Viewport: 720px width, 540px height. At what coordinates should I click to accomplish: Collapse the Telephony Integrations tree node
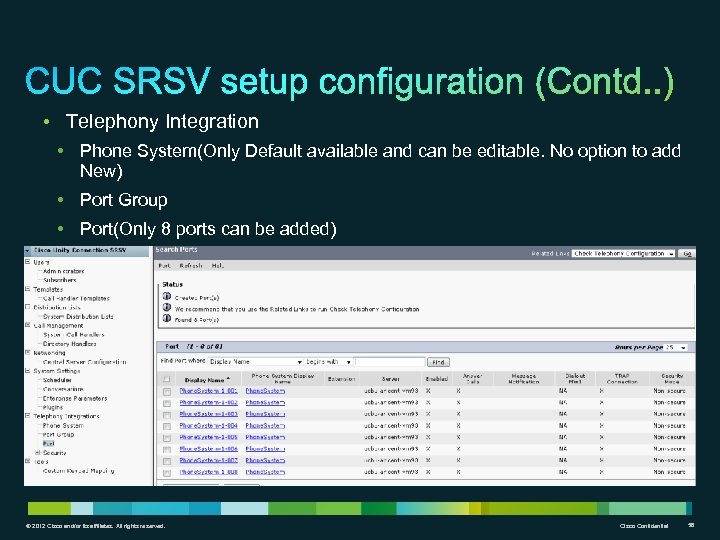tap(28, 416)
